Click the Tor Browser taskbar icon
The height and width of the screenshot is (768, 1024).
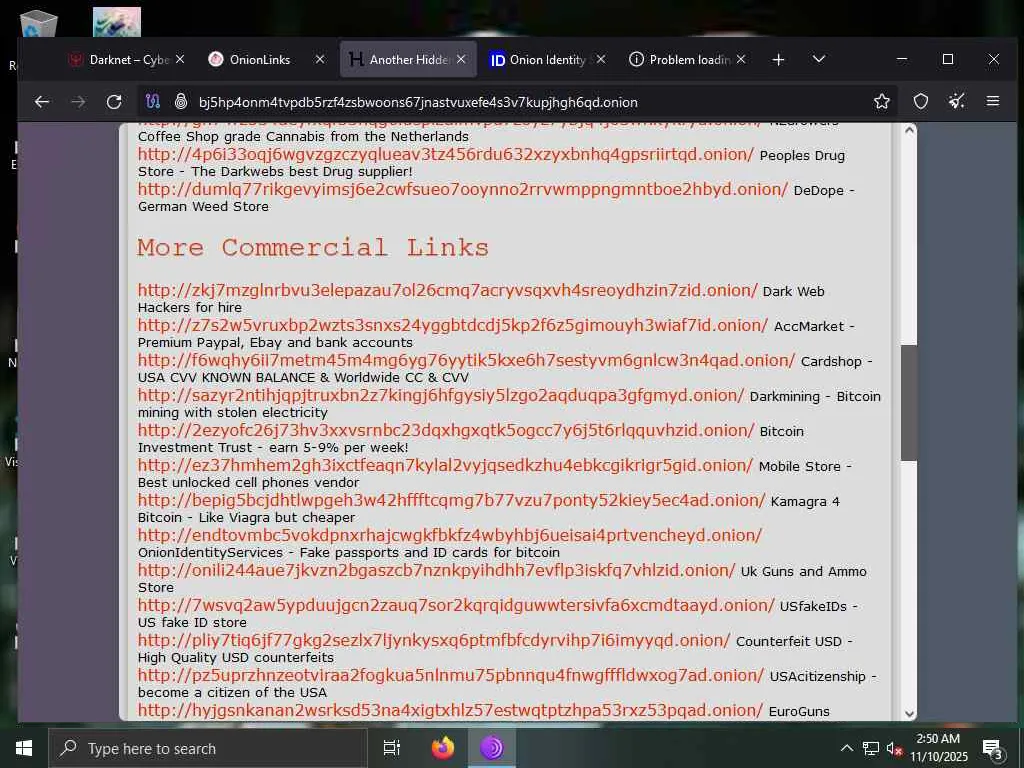492,748
